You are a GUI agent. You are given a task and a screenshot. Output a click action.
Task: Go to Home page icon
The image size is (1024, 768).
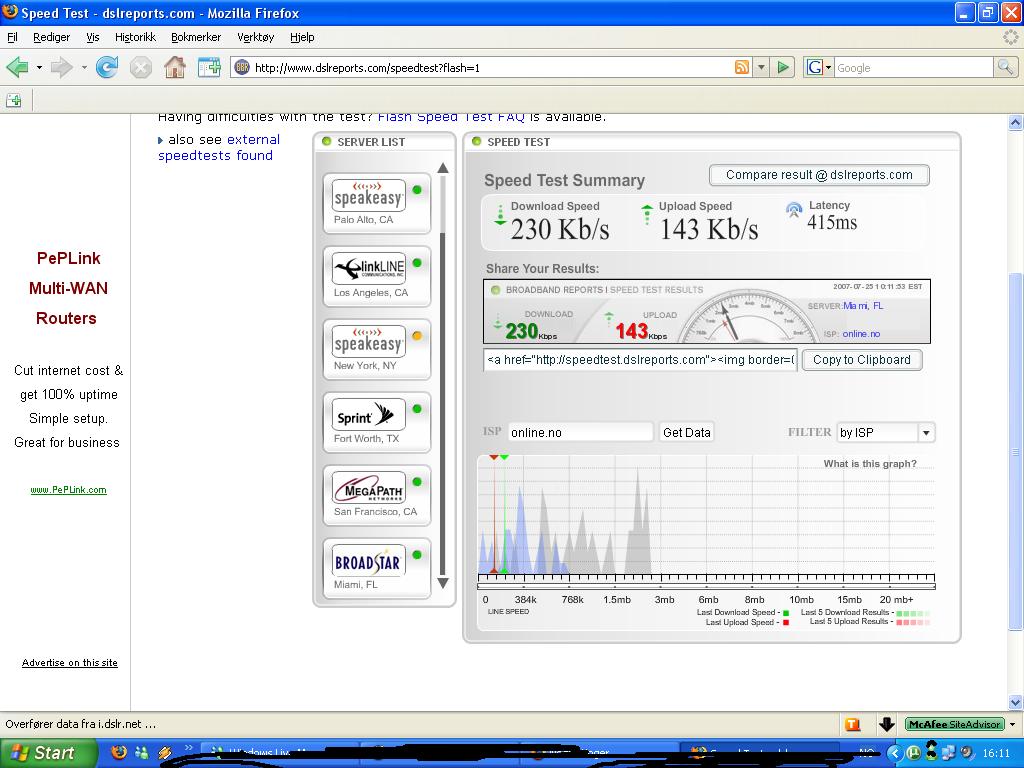[174, 67]
